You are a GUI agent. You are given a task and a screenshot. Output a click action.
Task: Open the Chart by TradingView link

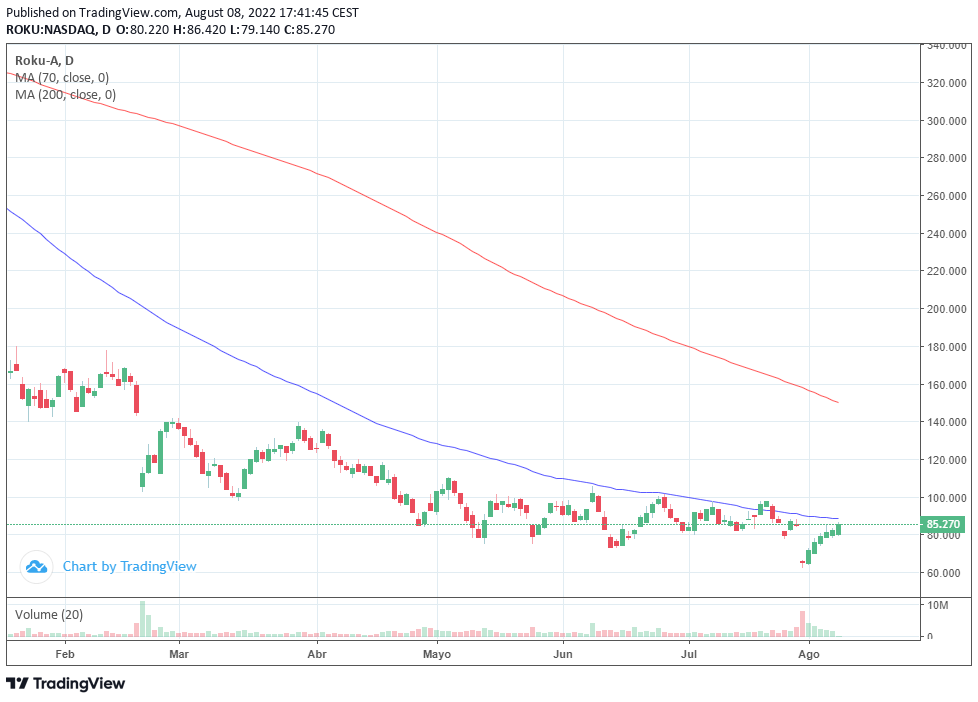point(129,566)
